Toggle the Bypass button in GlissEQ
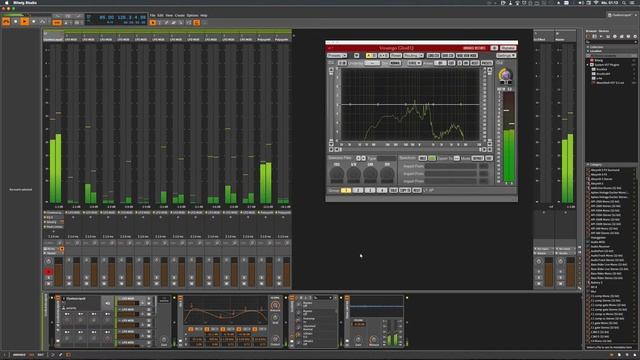640x360 pixels. 508,48
